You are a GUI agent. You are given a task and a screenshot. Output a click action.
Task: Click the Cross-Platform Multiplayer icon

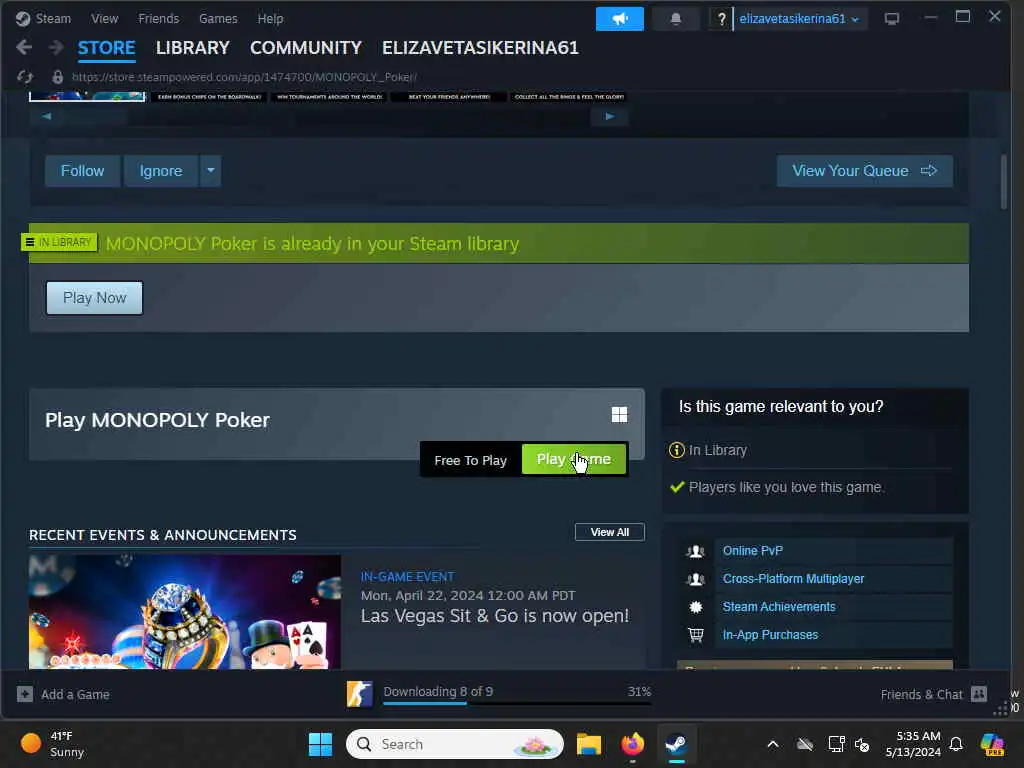696,579
